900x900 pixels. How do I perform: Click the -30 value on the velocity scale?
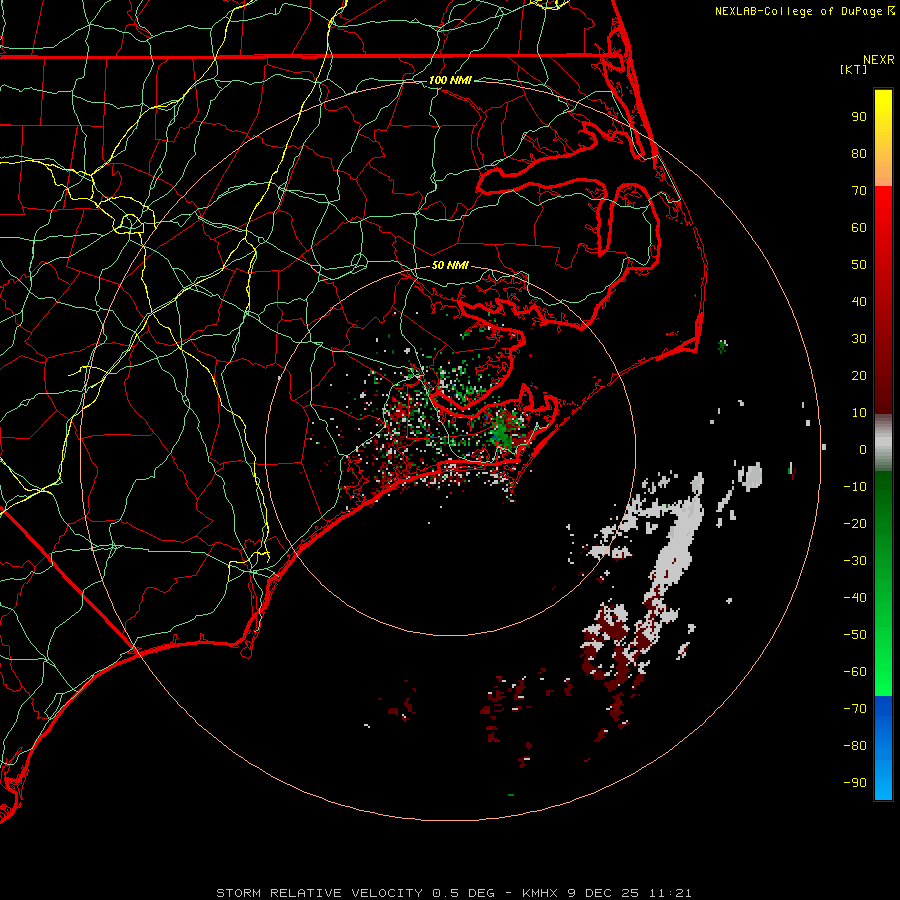click(x=855, y=561)
